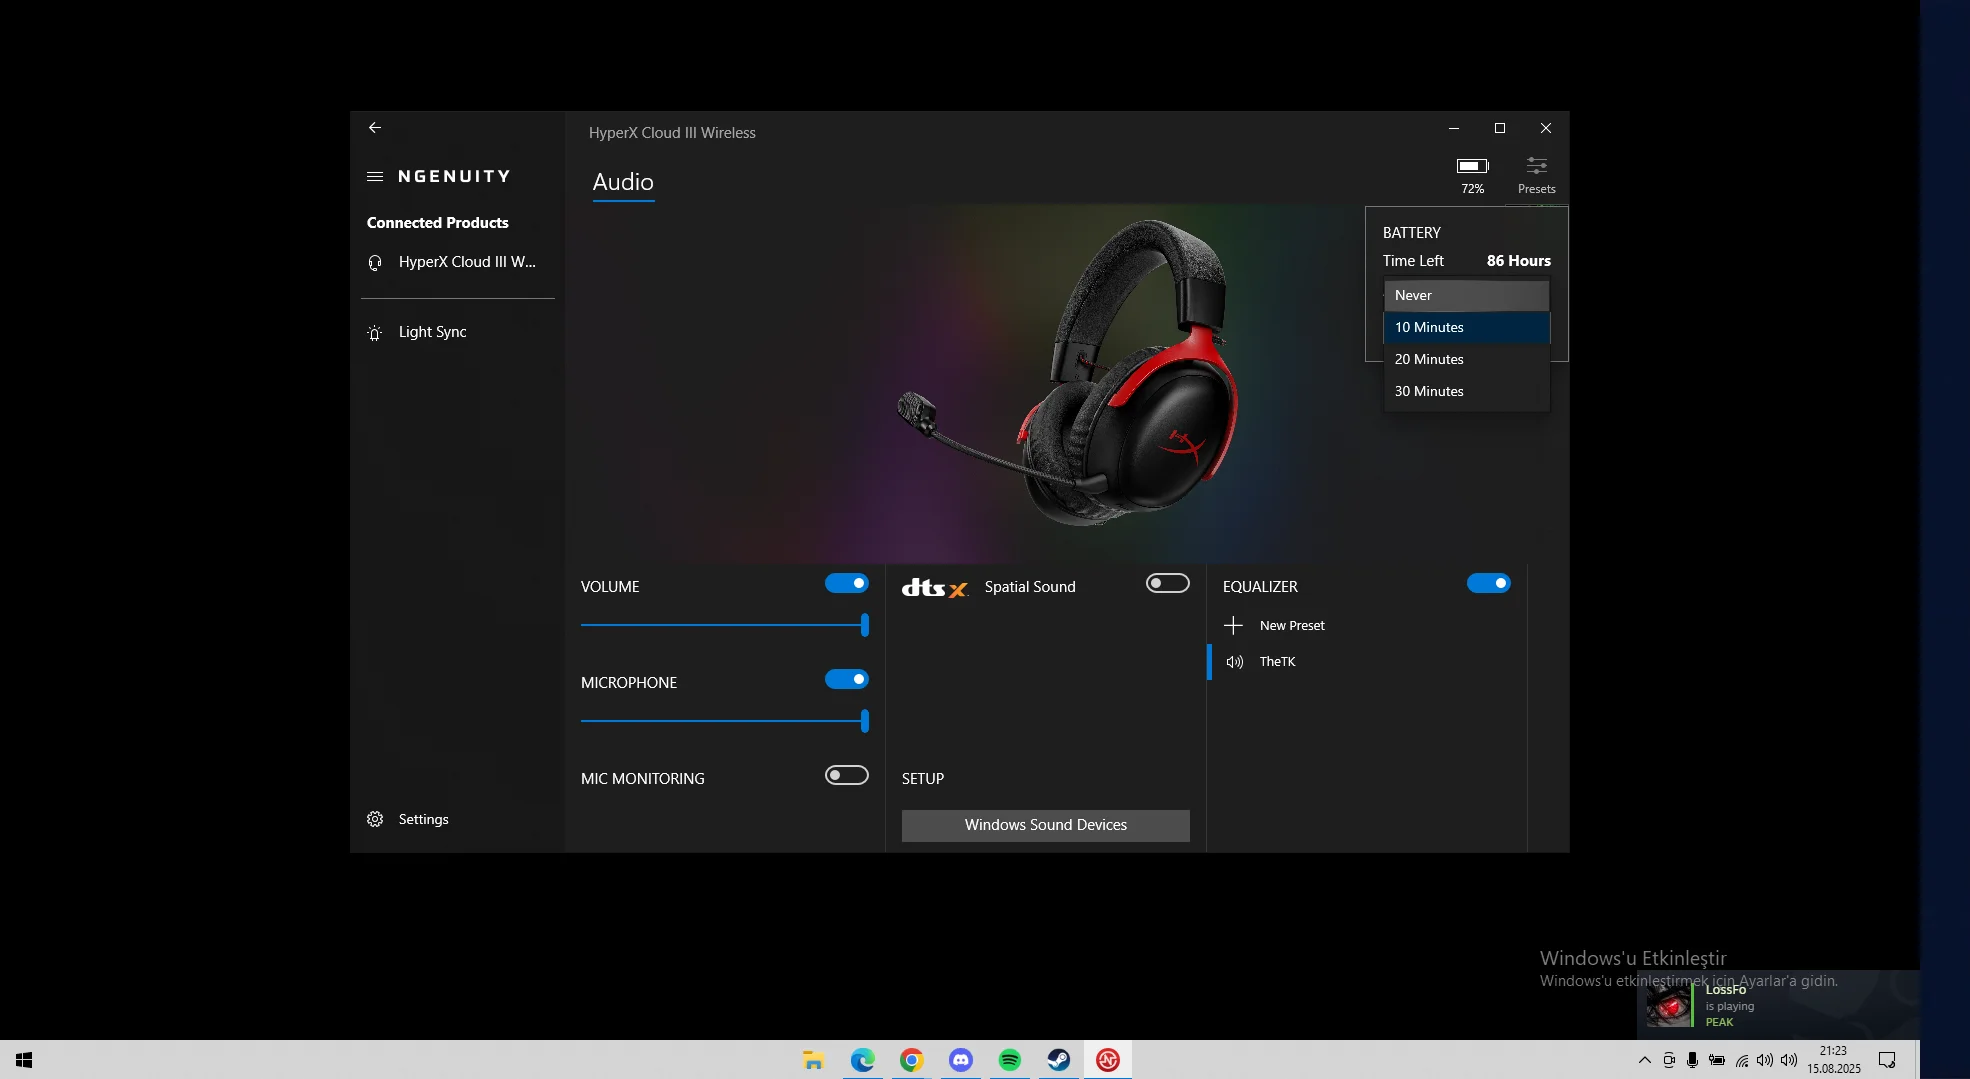The image size is (1970, 1079).
Task: Select the TheTK equalizer preset
Action: pyautogui.click(x=1366, y=662)
